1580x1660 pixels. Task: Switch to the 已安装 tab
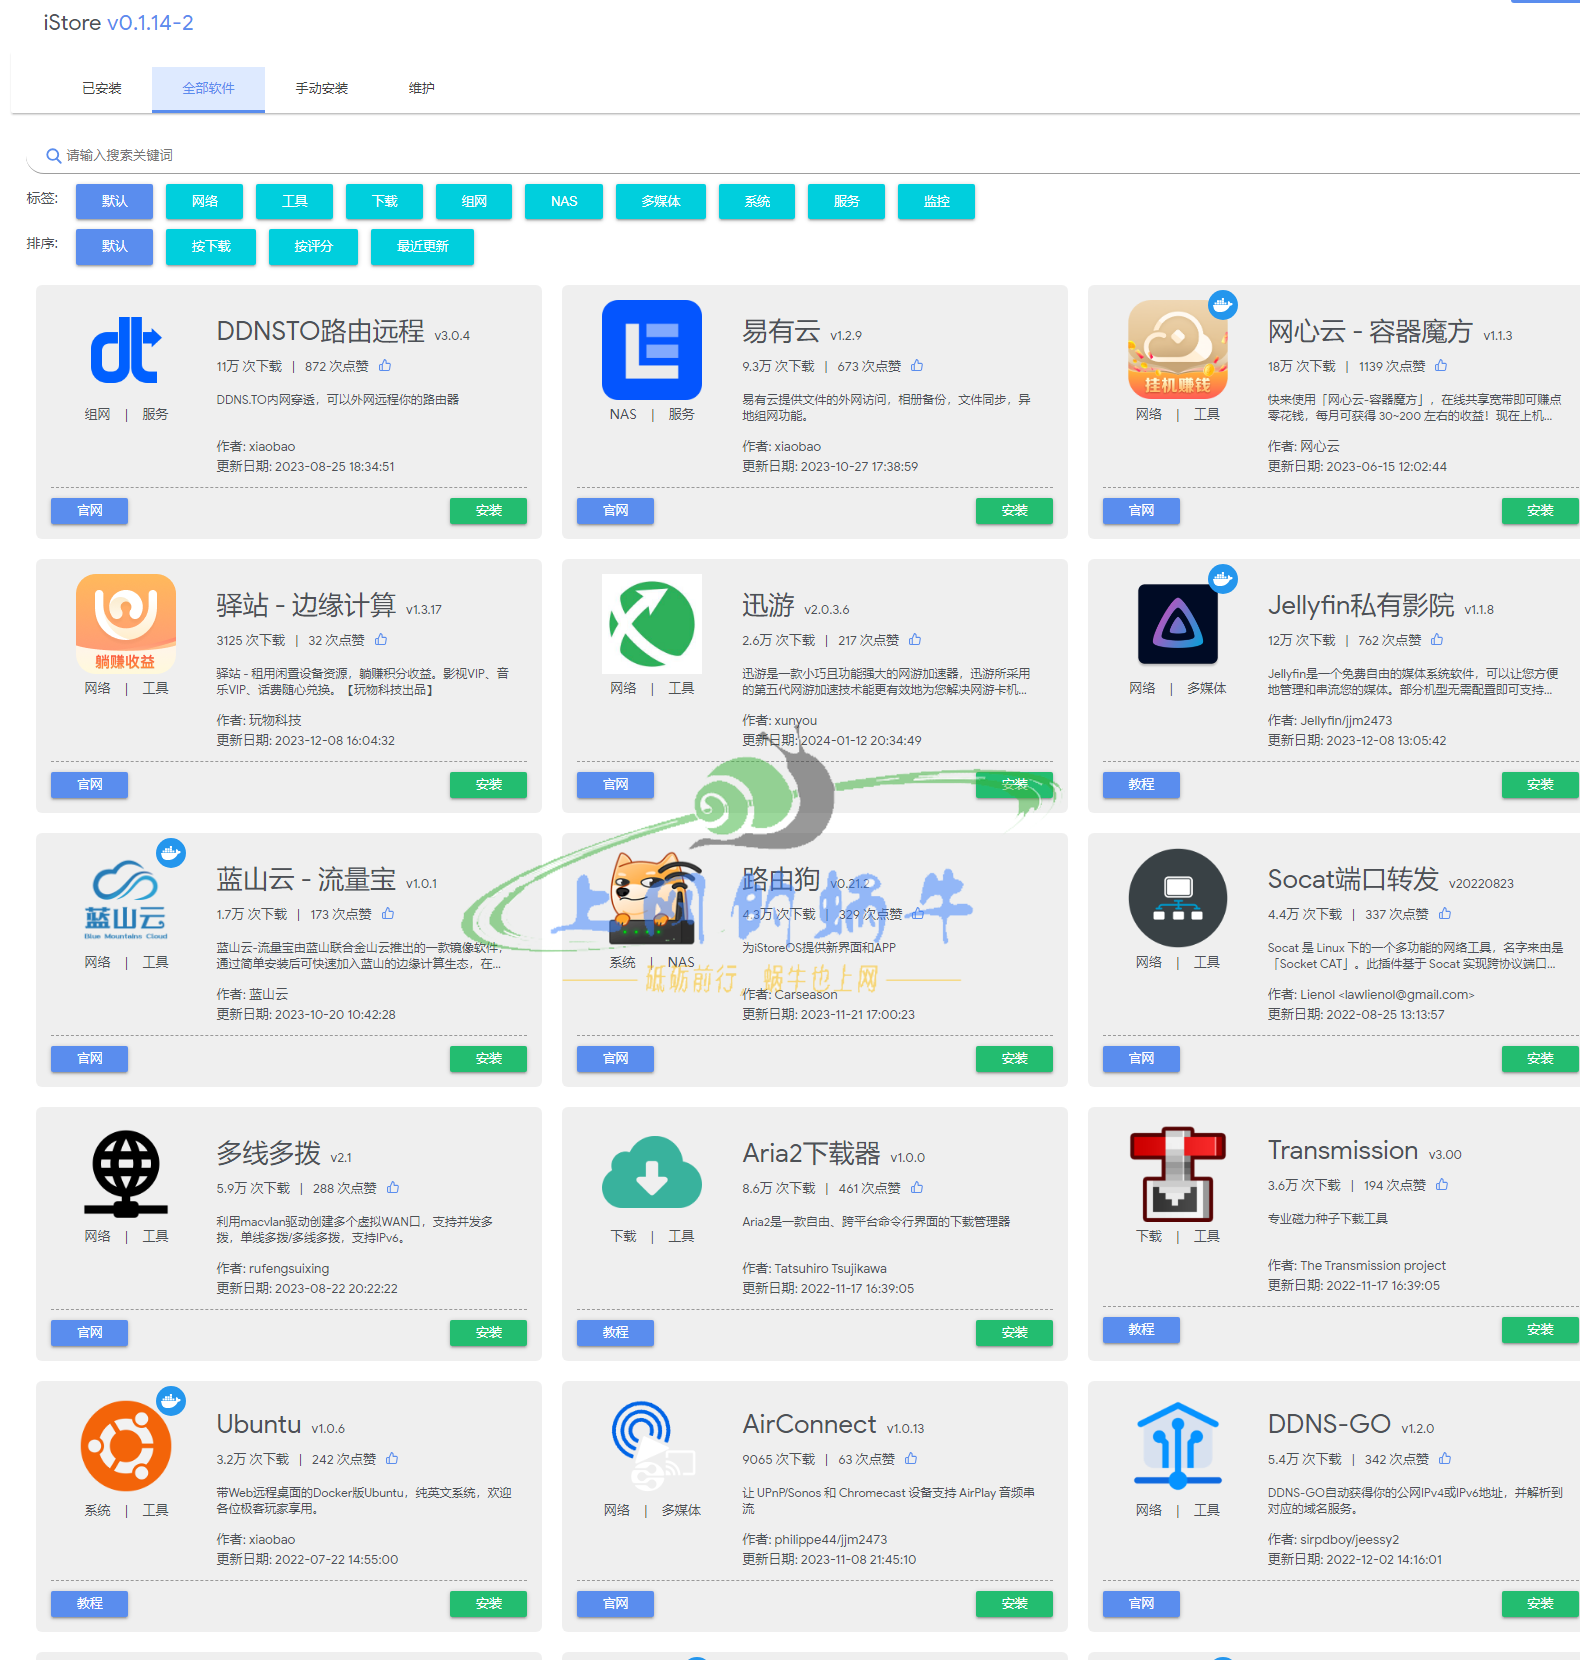pos(102,89)
